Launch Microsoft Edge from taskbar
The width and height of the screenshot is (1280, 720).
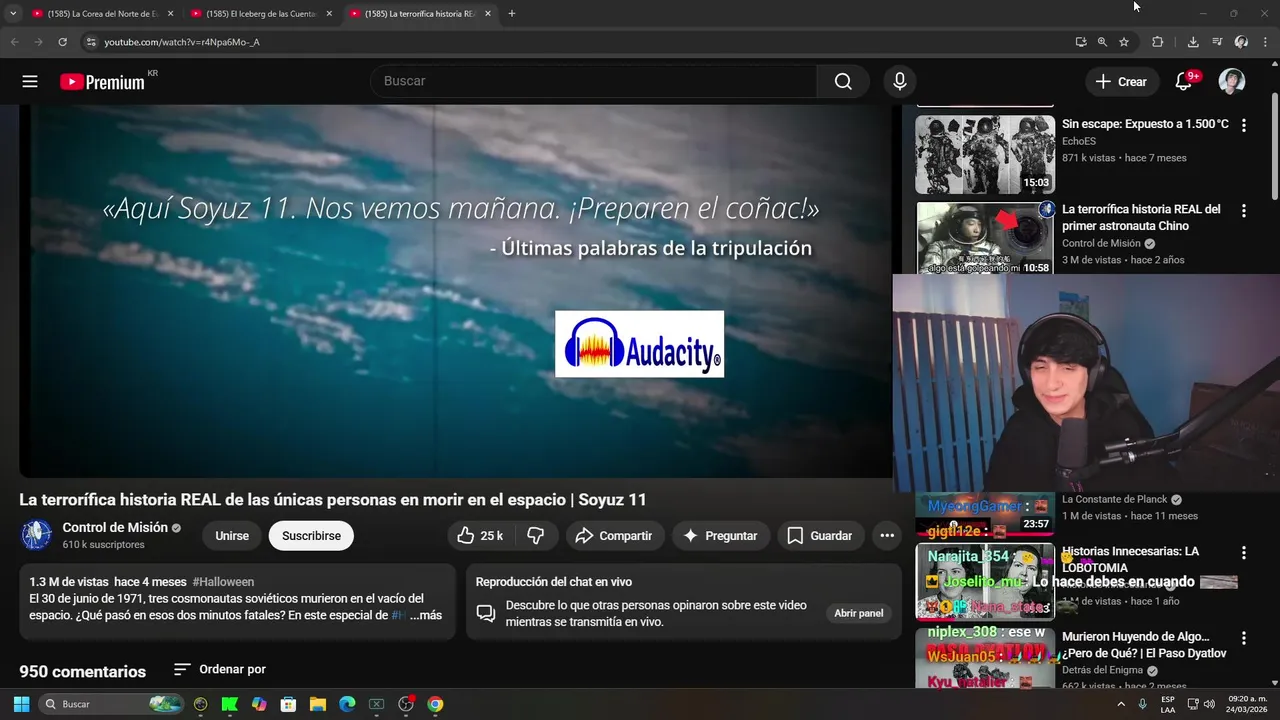347,704
